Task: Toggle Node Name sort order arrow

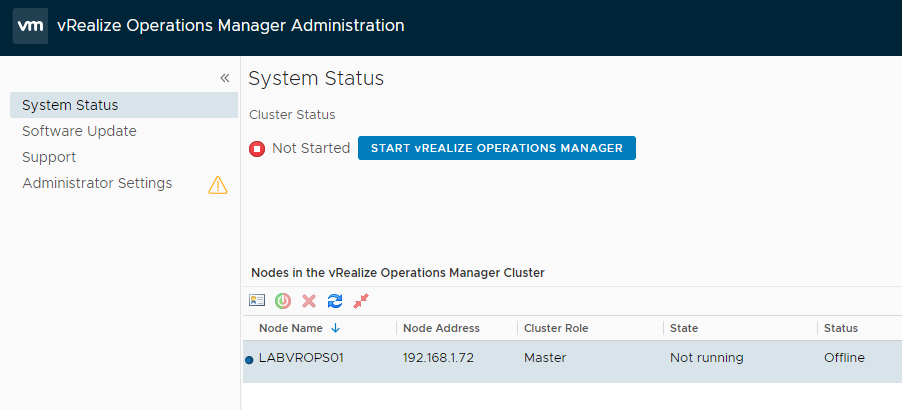Action: (x=335, y=328)
